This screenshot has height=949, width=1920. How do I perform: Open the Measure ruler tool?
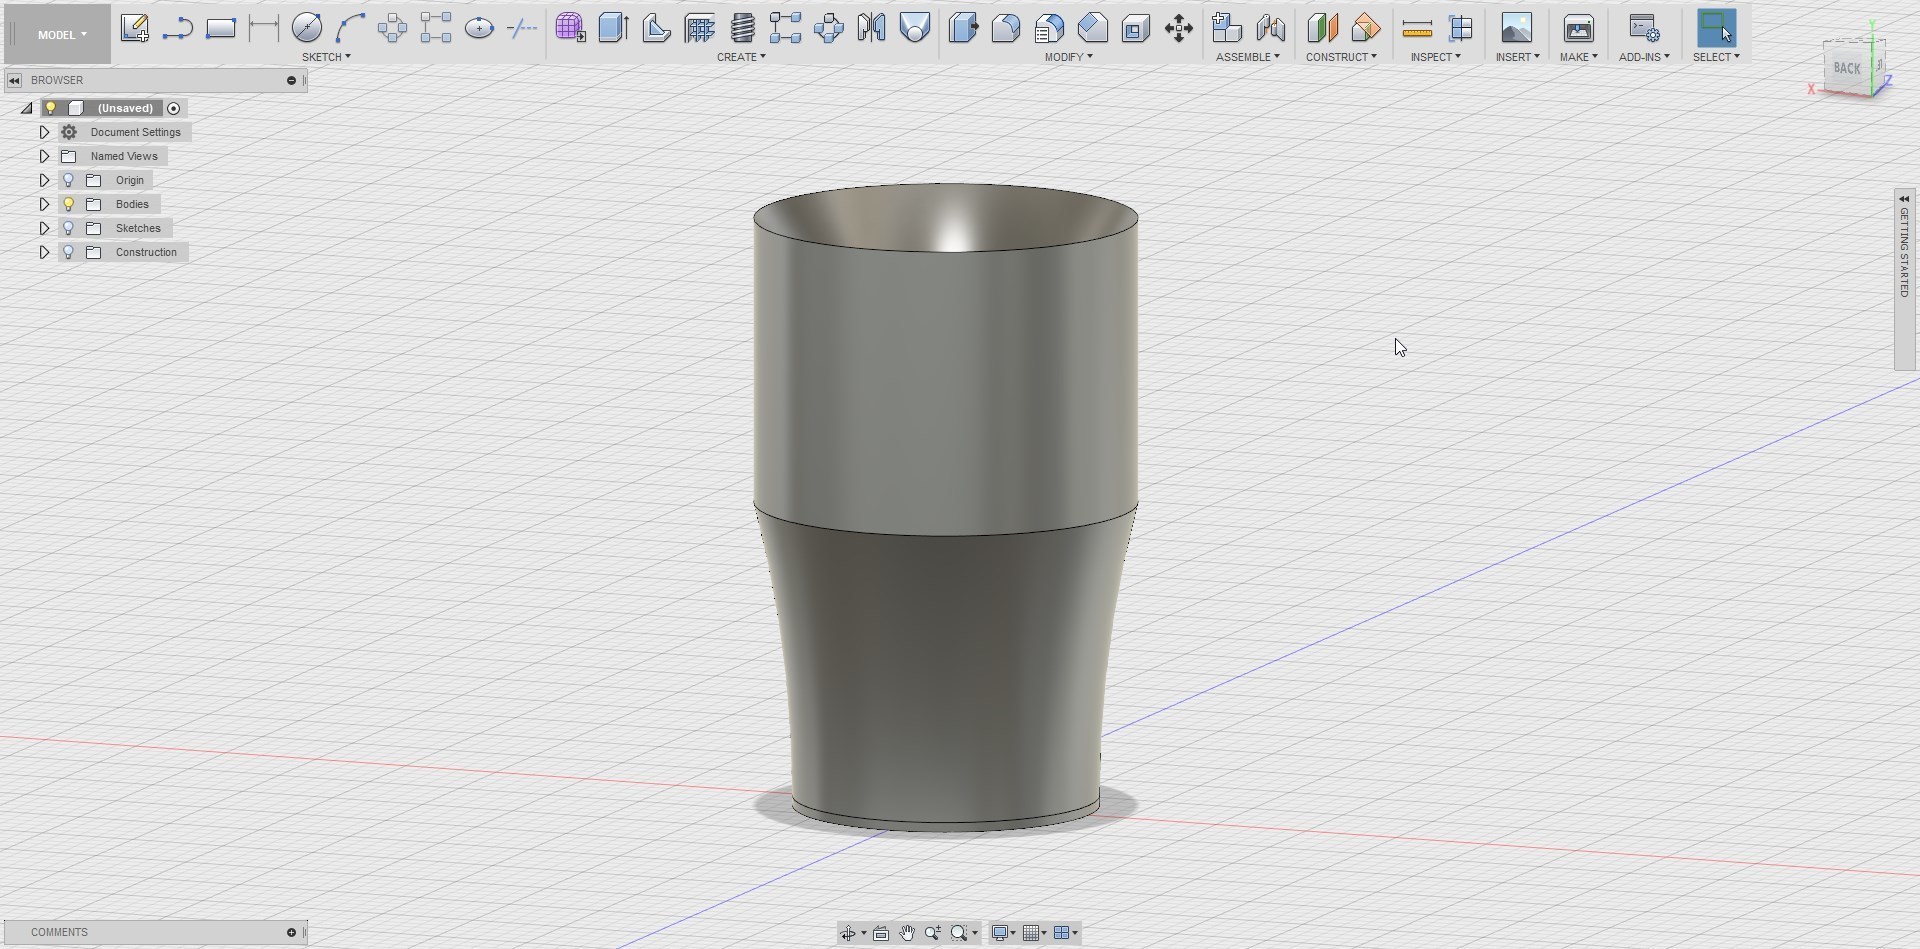pyautogui.click(x=1417, y=29)
